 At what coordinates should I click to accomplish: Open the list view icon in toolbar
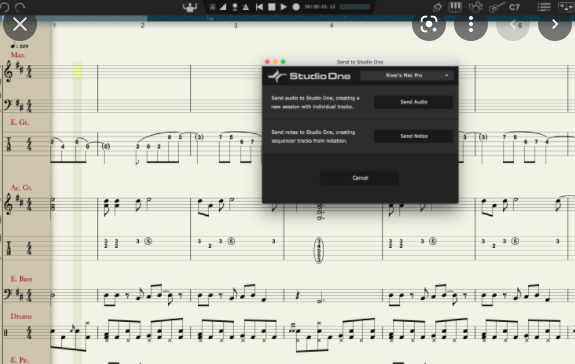click(x=544, y=7)
